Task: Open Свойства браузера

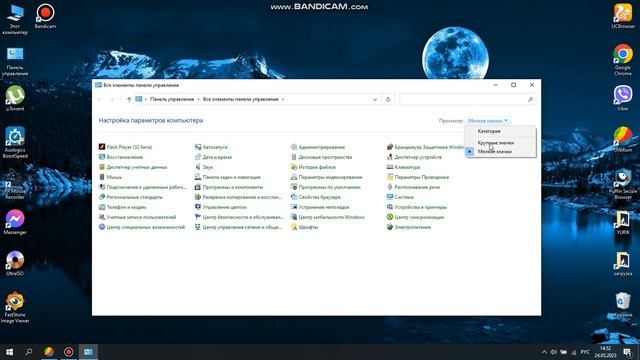Action: [x=316, y=197]
